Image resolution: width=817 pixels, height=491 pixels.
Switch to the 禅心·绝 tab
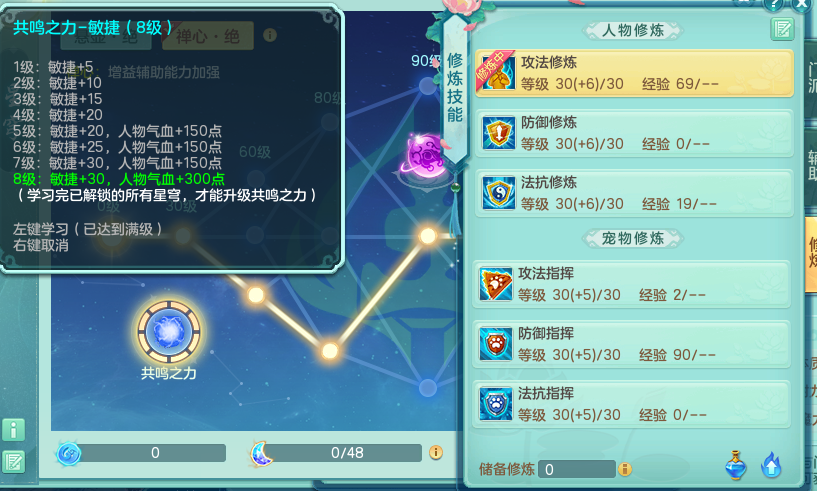(208, 36)
